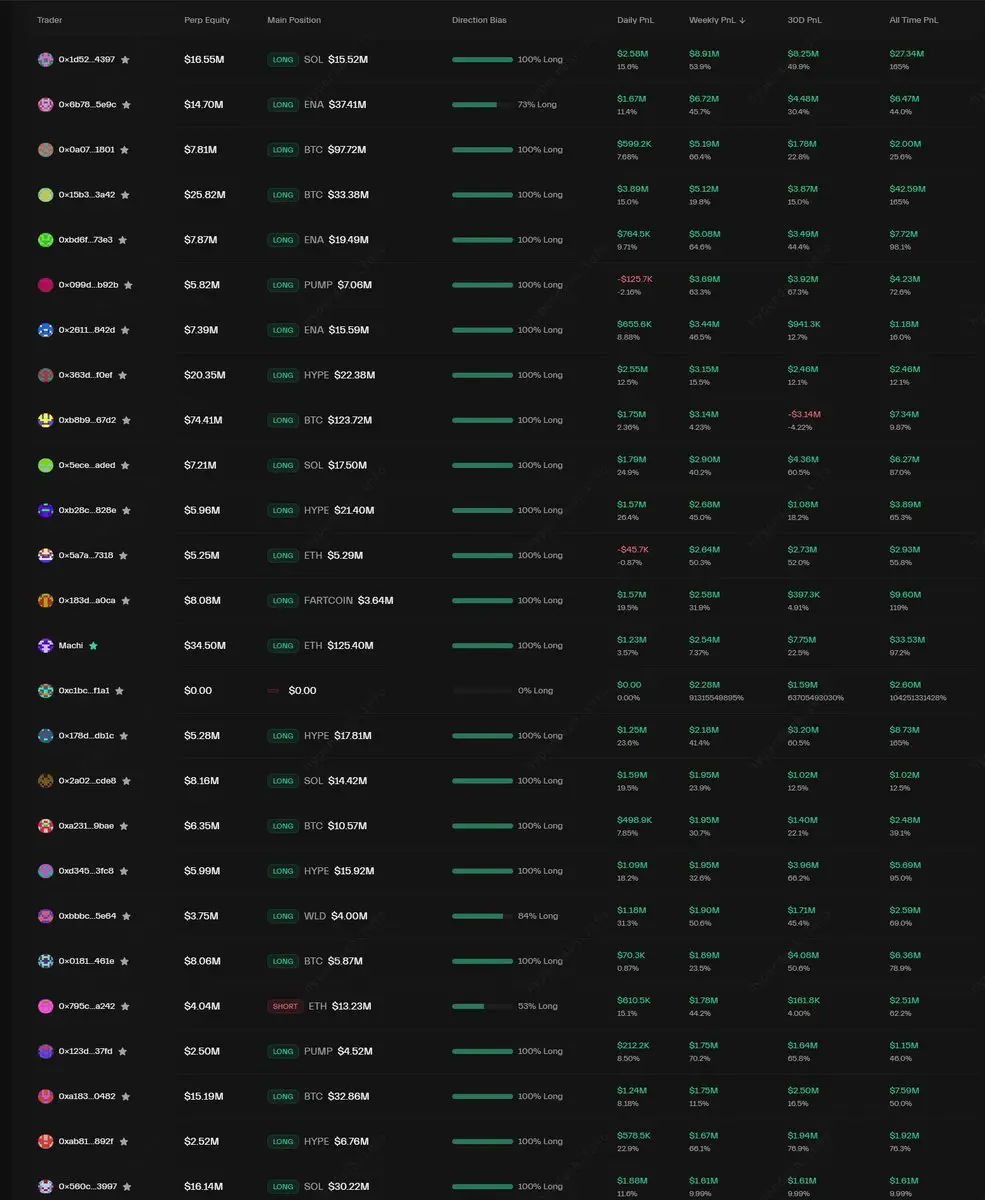
Task: Open trader address 0xbd6f...73e3
Action: (85, 240)
